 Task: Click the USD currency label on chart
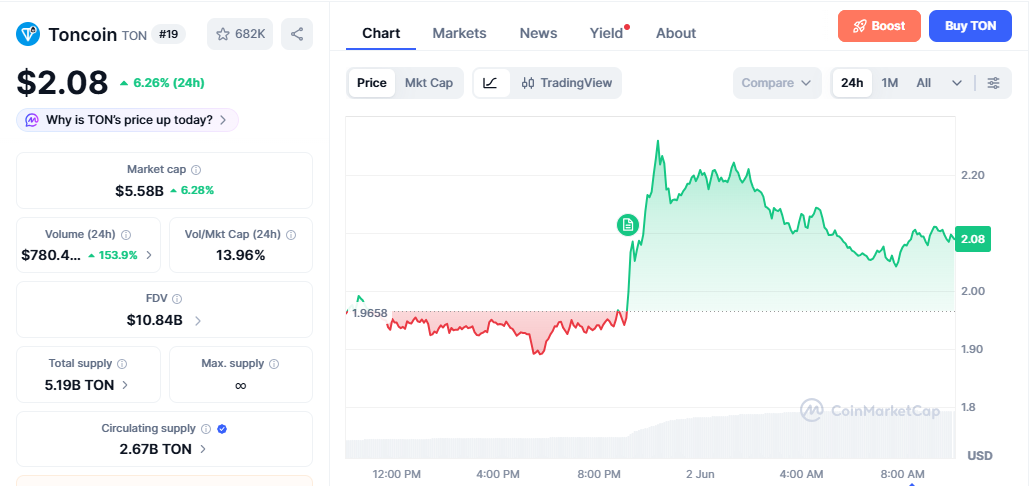tap(980, 455)
